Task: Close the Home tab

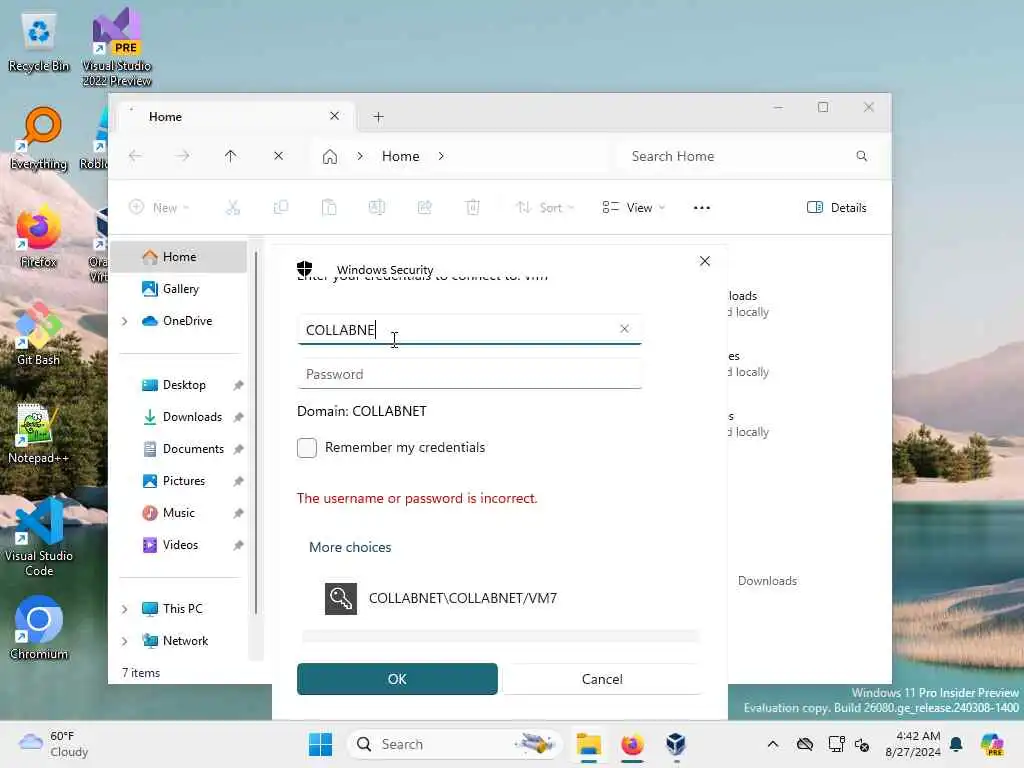Action: 334,116
